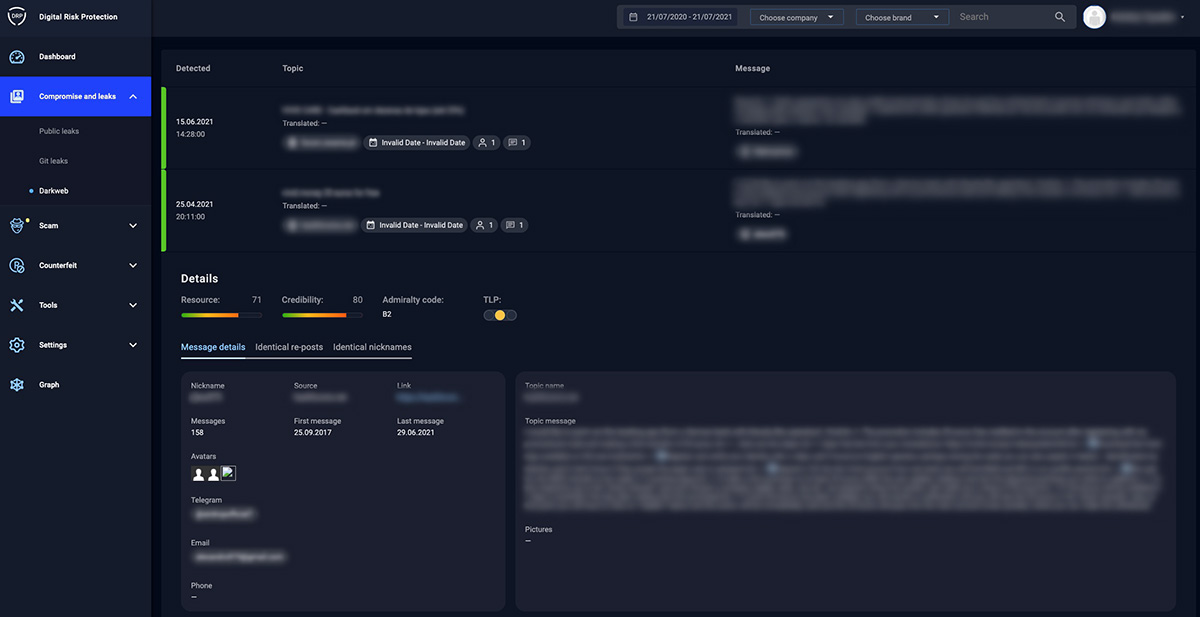Toggle the TLP switch
Image resolution: width=1200 pixels, height=617 pixels.
(500, 315)
